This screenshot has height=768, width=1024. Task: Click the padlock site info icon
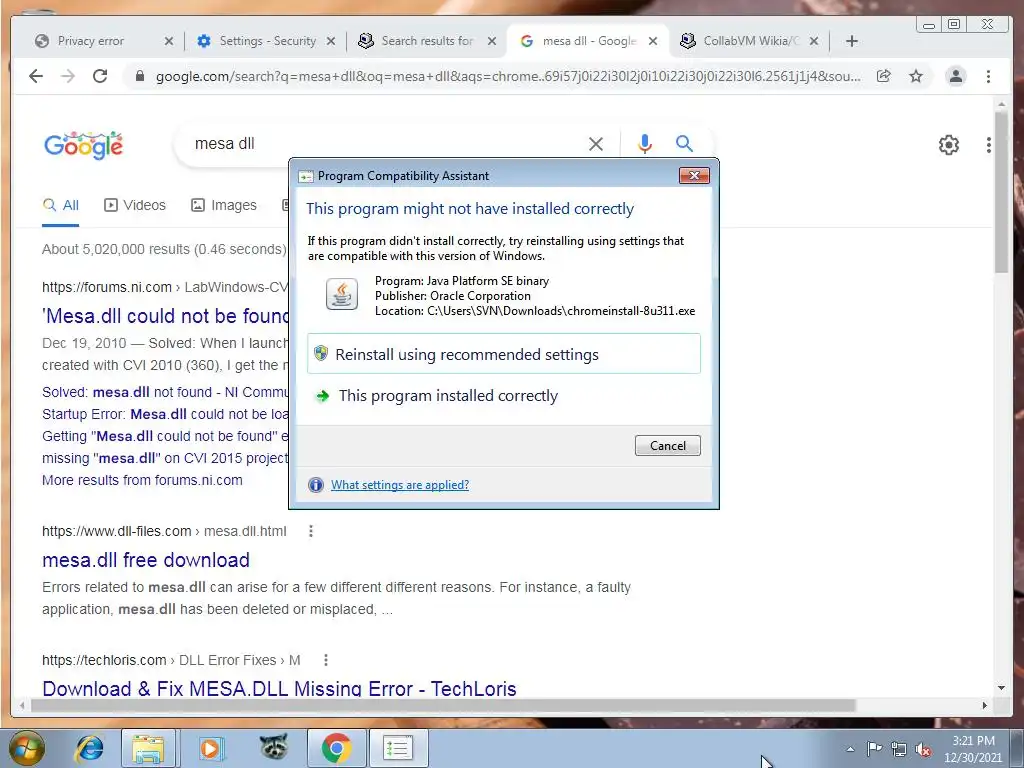pos(139,76)
